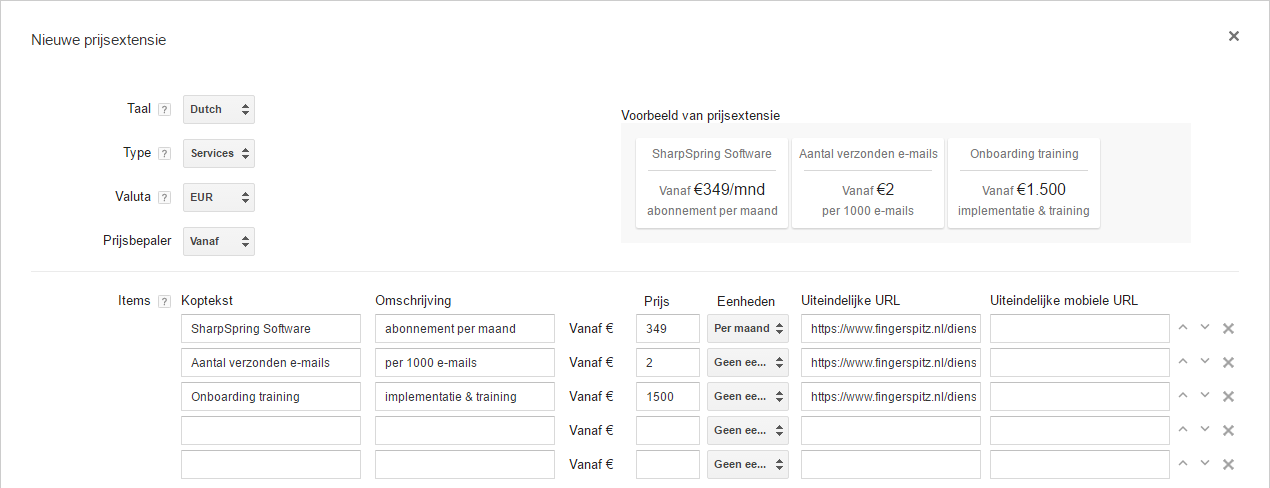Open the Prijsbepaler dropdown showing Vanaf
This screenshot has height=488, width=1270.
pyautogui.click(x=219, y=242)
